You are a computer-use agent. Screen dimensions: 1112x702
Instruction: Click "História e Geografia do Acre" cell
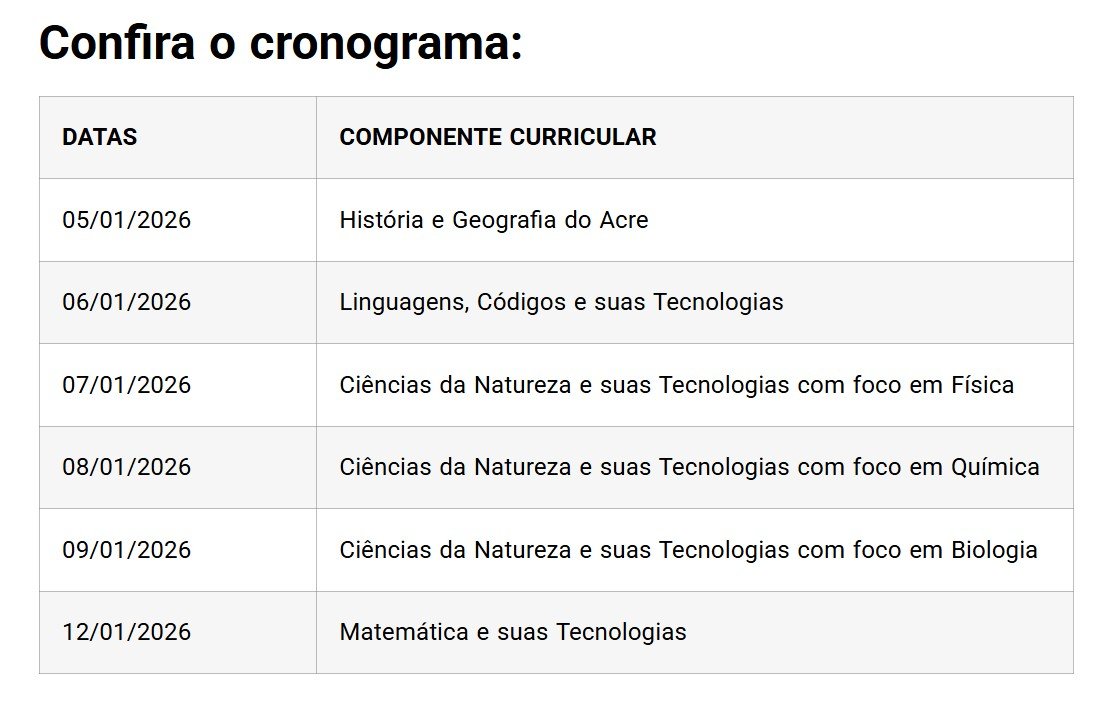(494, 220)
